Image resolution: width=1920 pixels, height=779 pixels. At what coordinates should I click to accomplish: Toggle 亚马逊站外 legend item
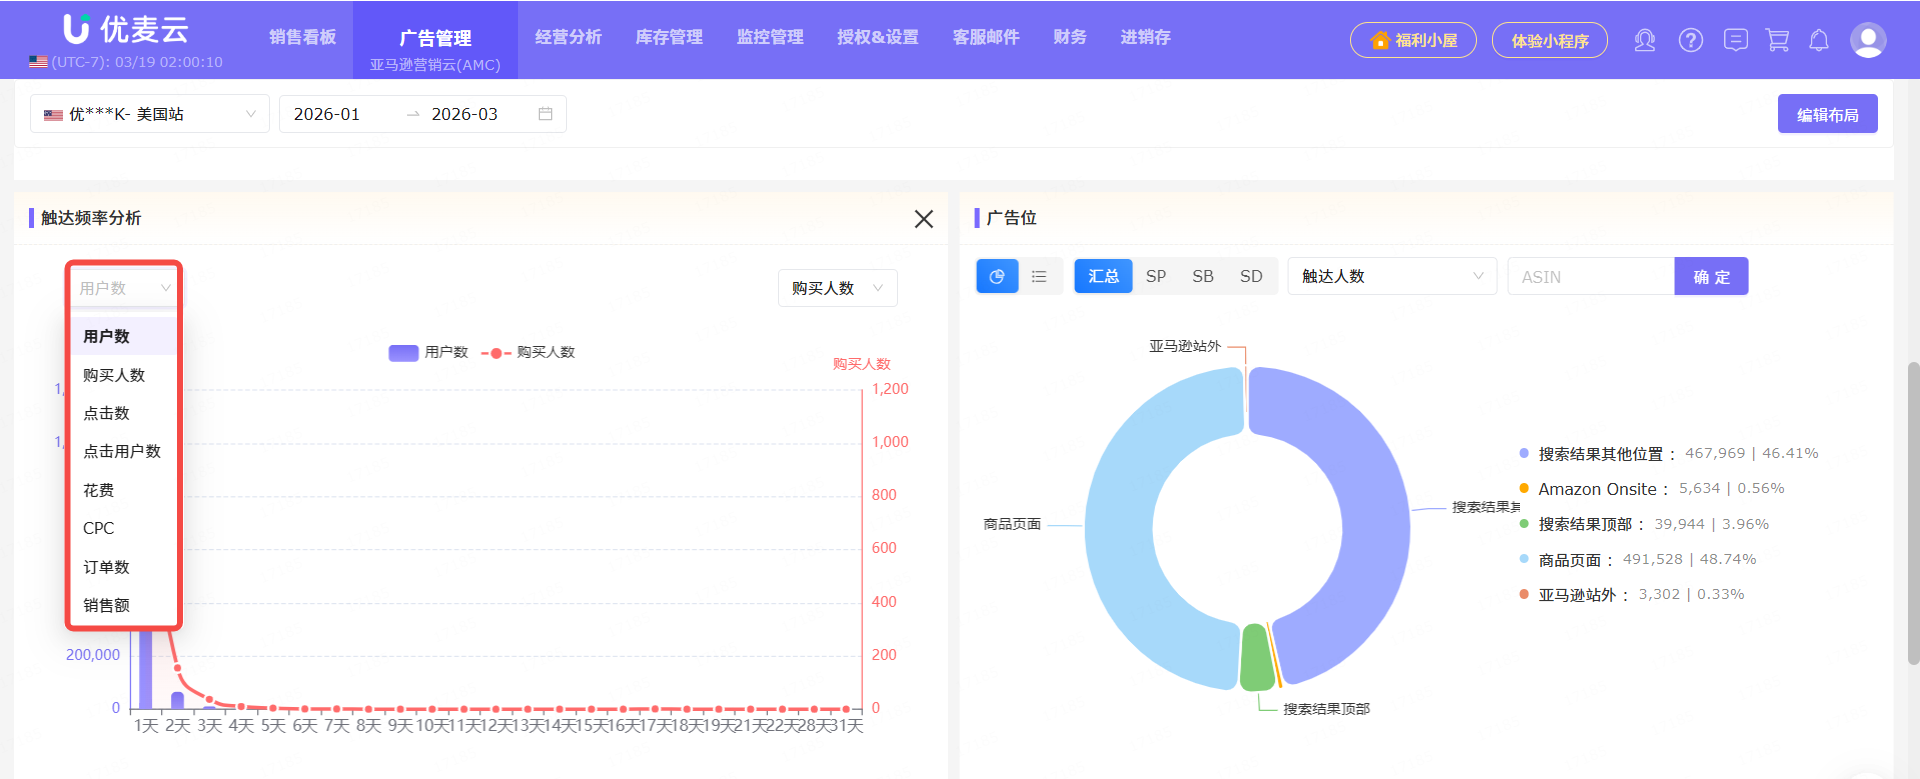[1631, 594]
